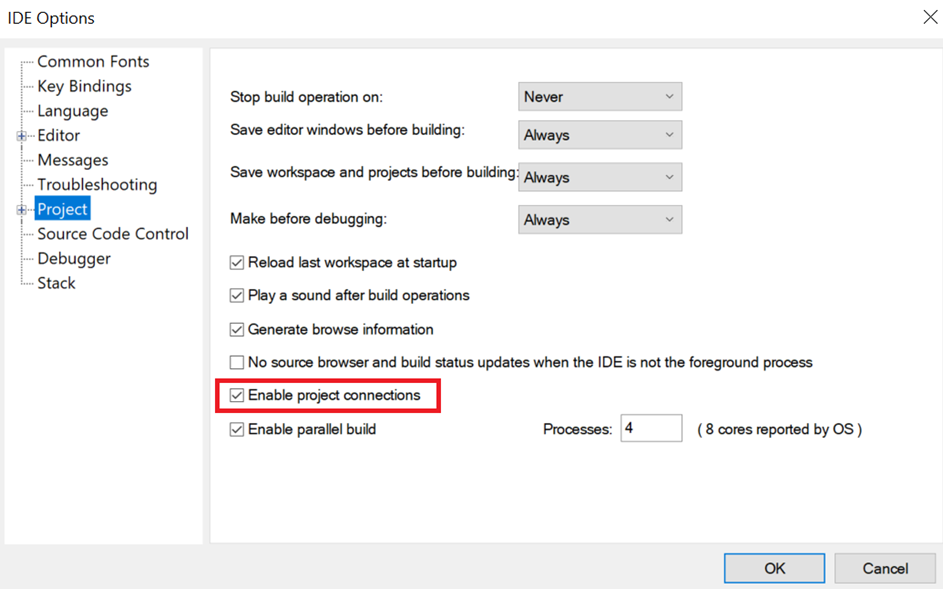Open the Make before debugging dropdown
This screenshot has width=943, height=589.
[x=600, y=220]
